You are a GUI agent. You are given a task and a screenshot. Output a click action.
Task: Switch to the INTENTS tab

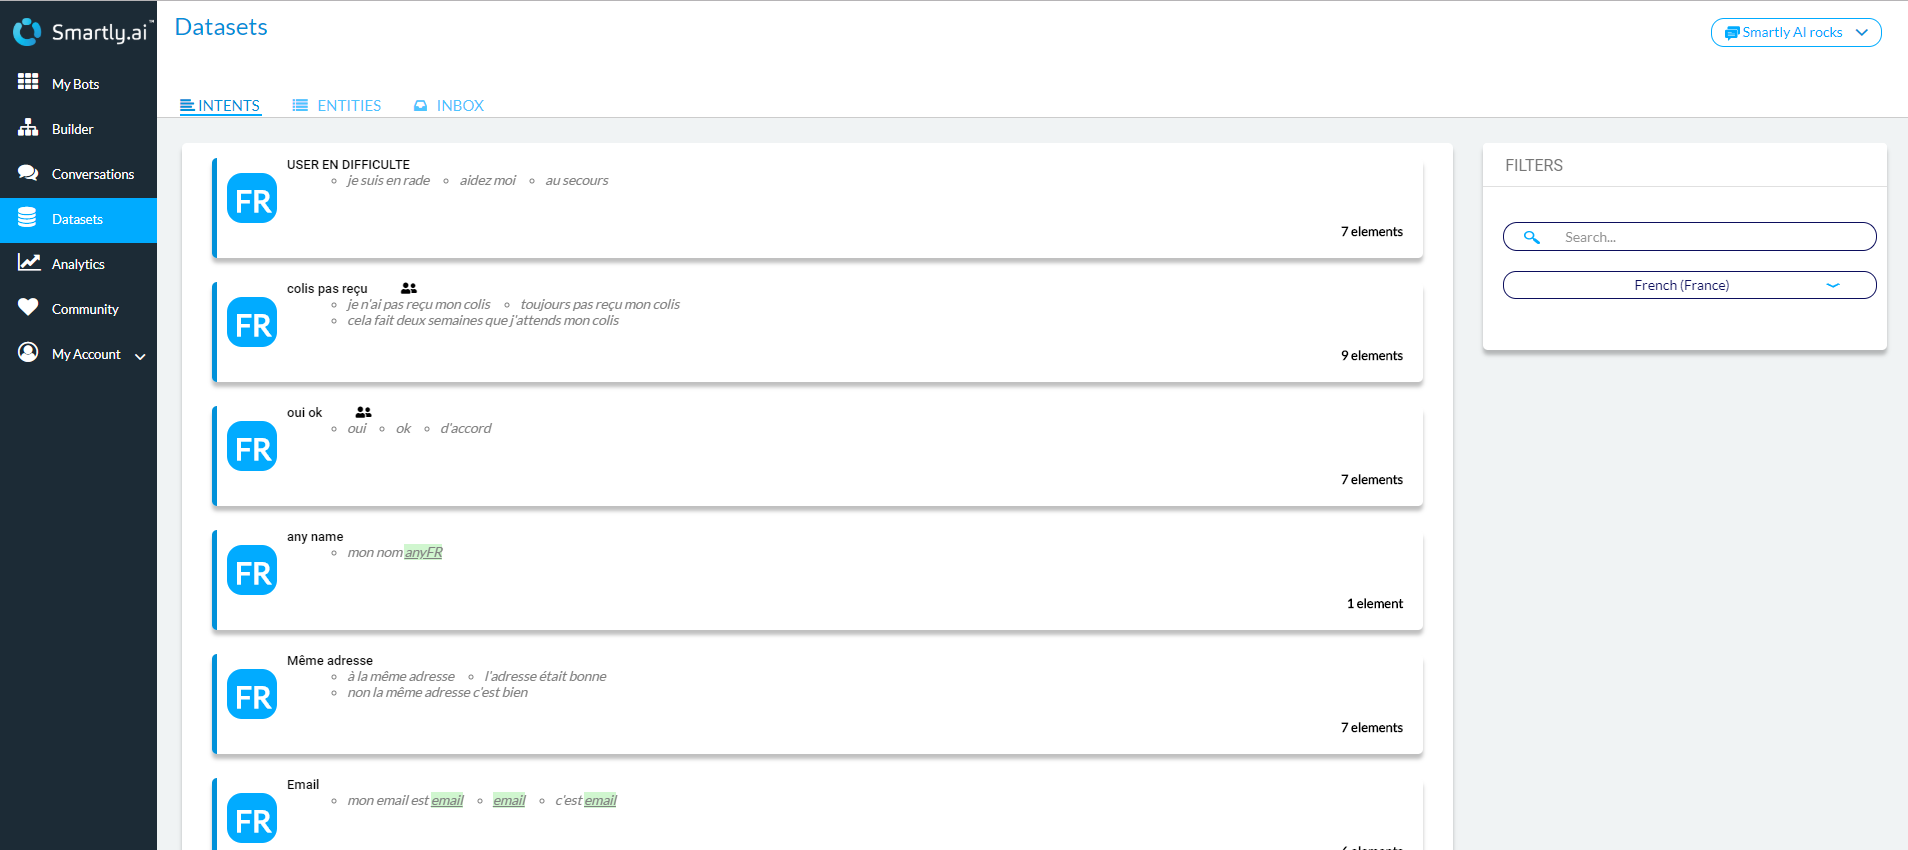[221, 105]
